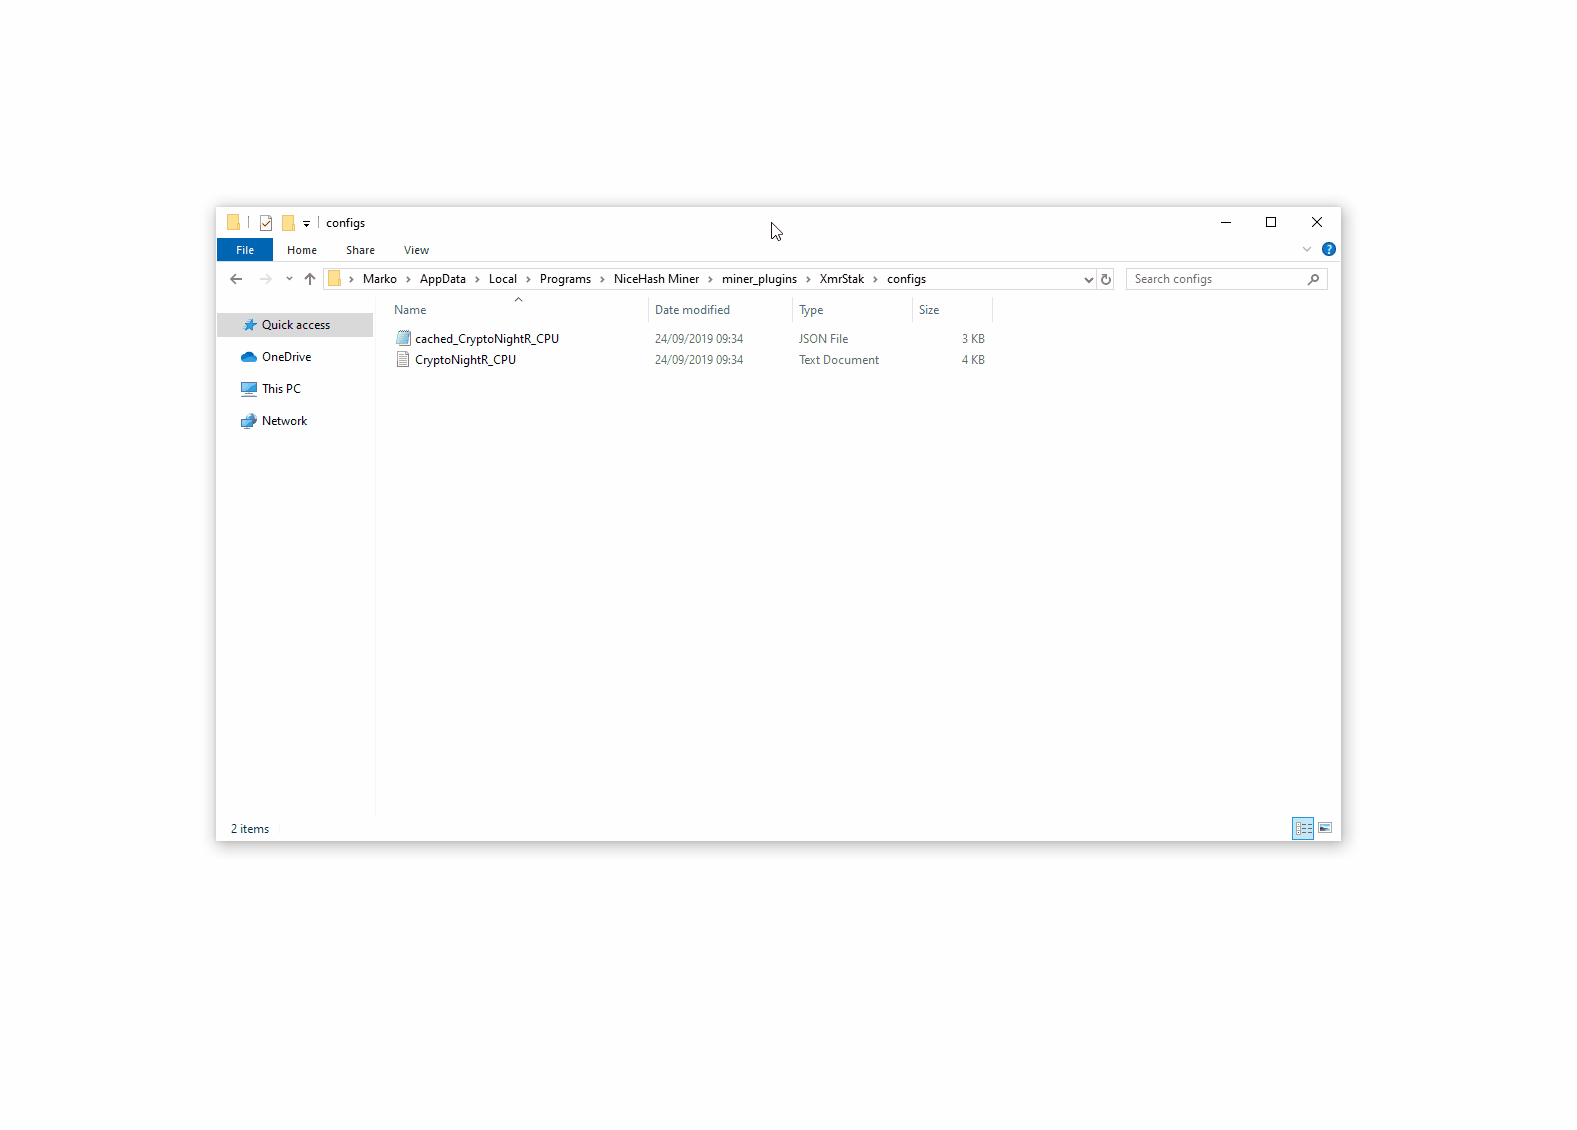Viewport: 1577px width, 1130px height.
Task: Open the address bar history dropdown
Action: [1088, 279]
